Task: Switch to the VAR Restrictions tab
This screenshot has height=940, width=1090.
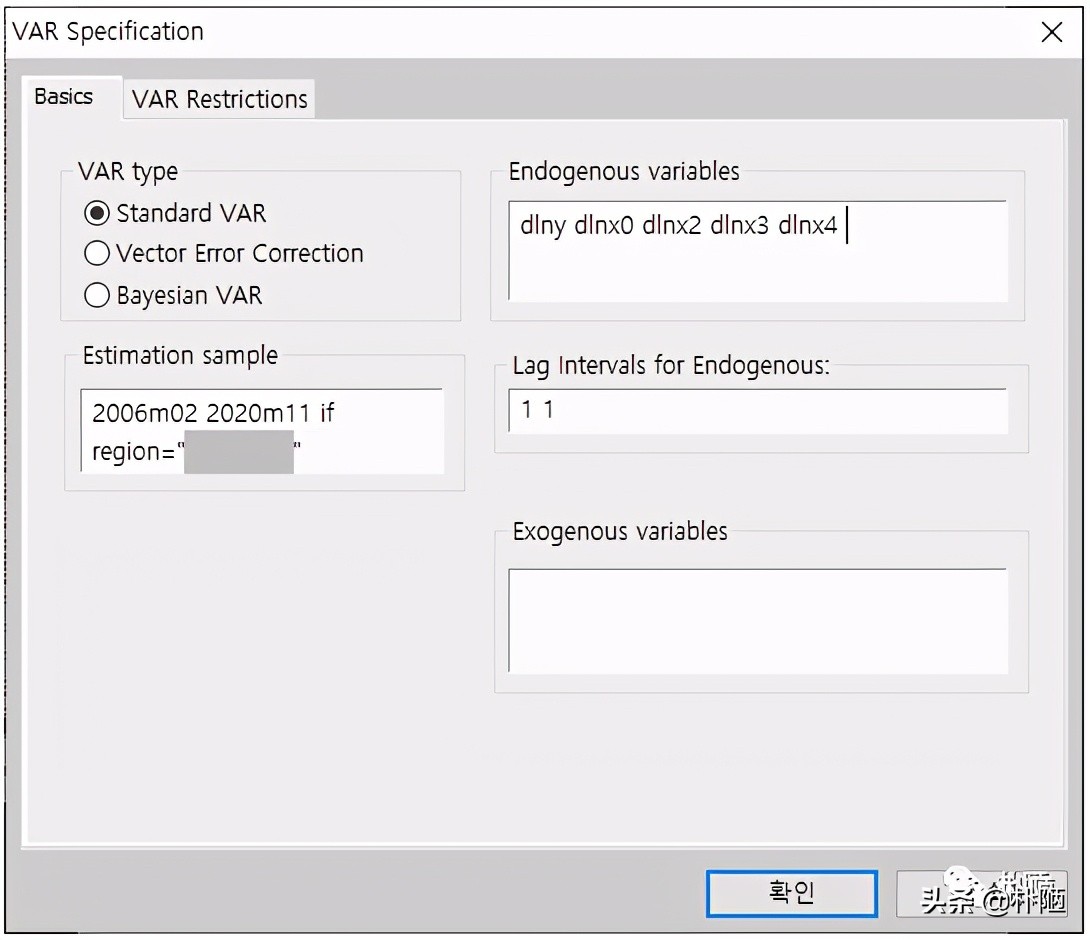Action: 218,99
